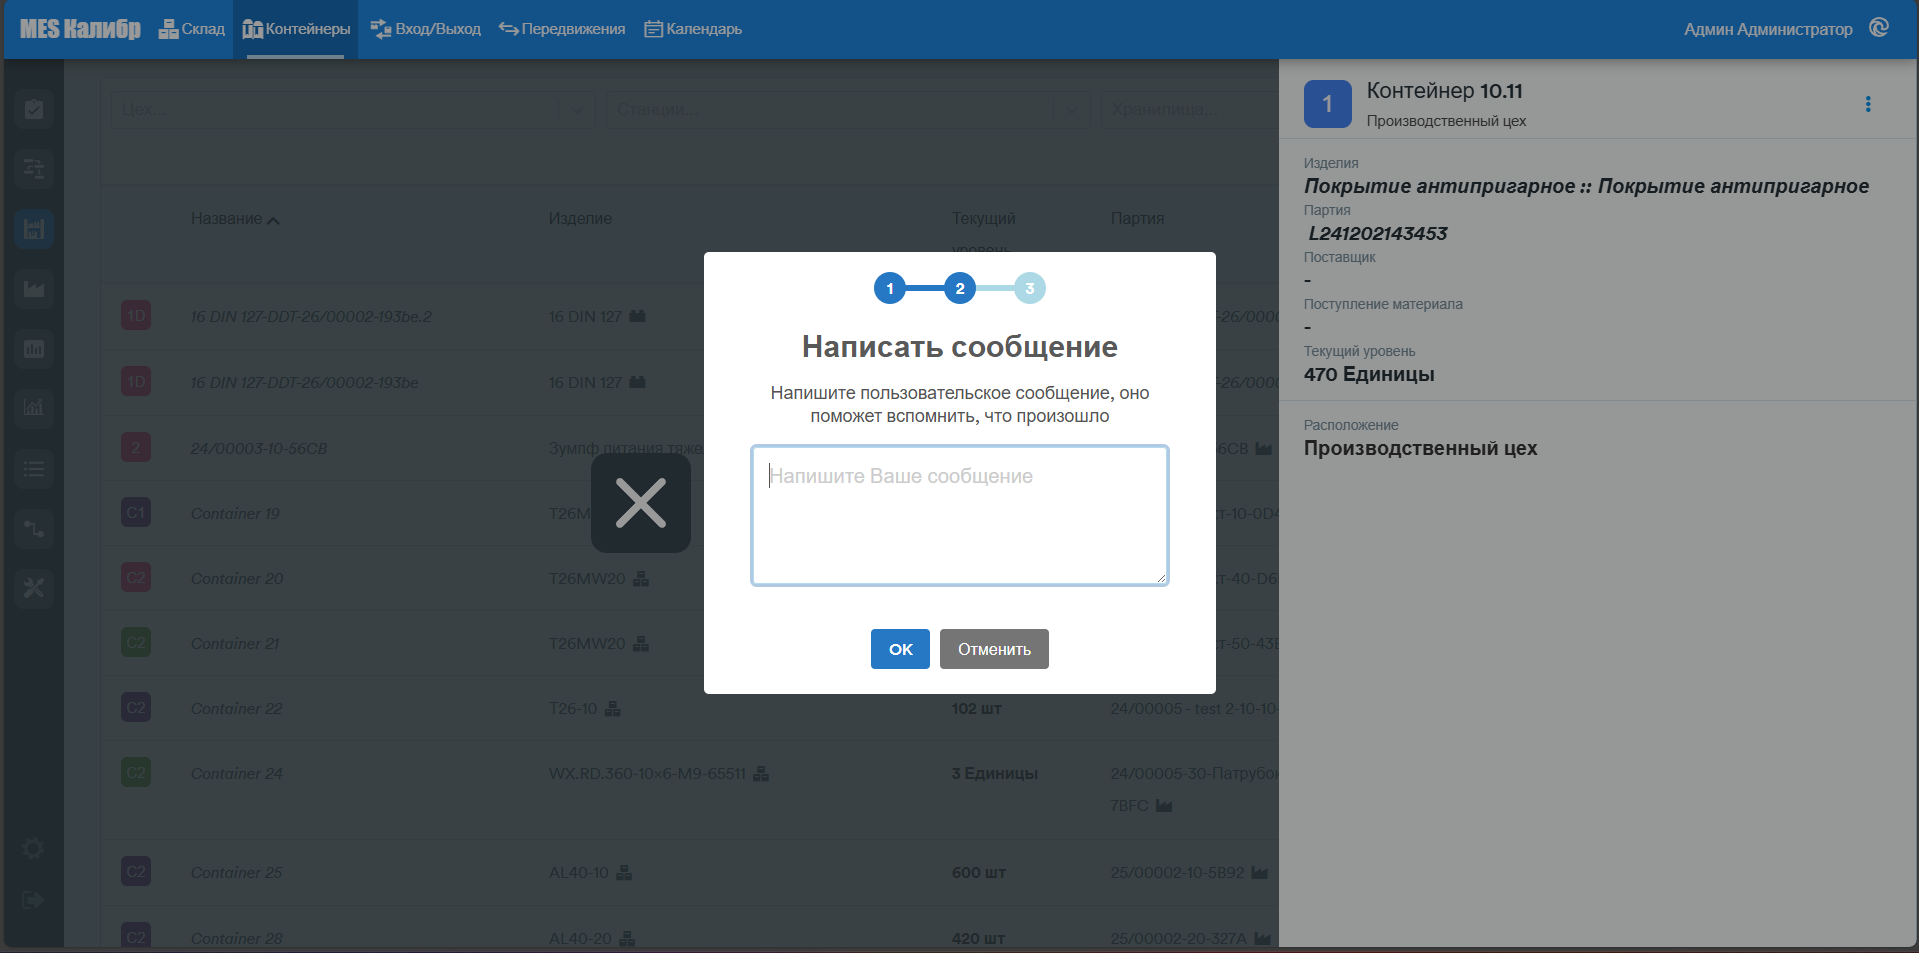Click the 600 шт level cell
1919x953 pixels.
pyautogui.click(x=979, y=872)
